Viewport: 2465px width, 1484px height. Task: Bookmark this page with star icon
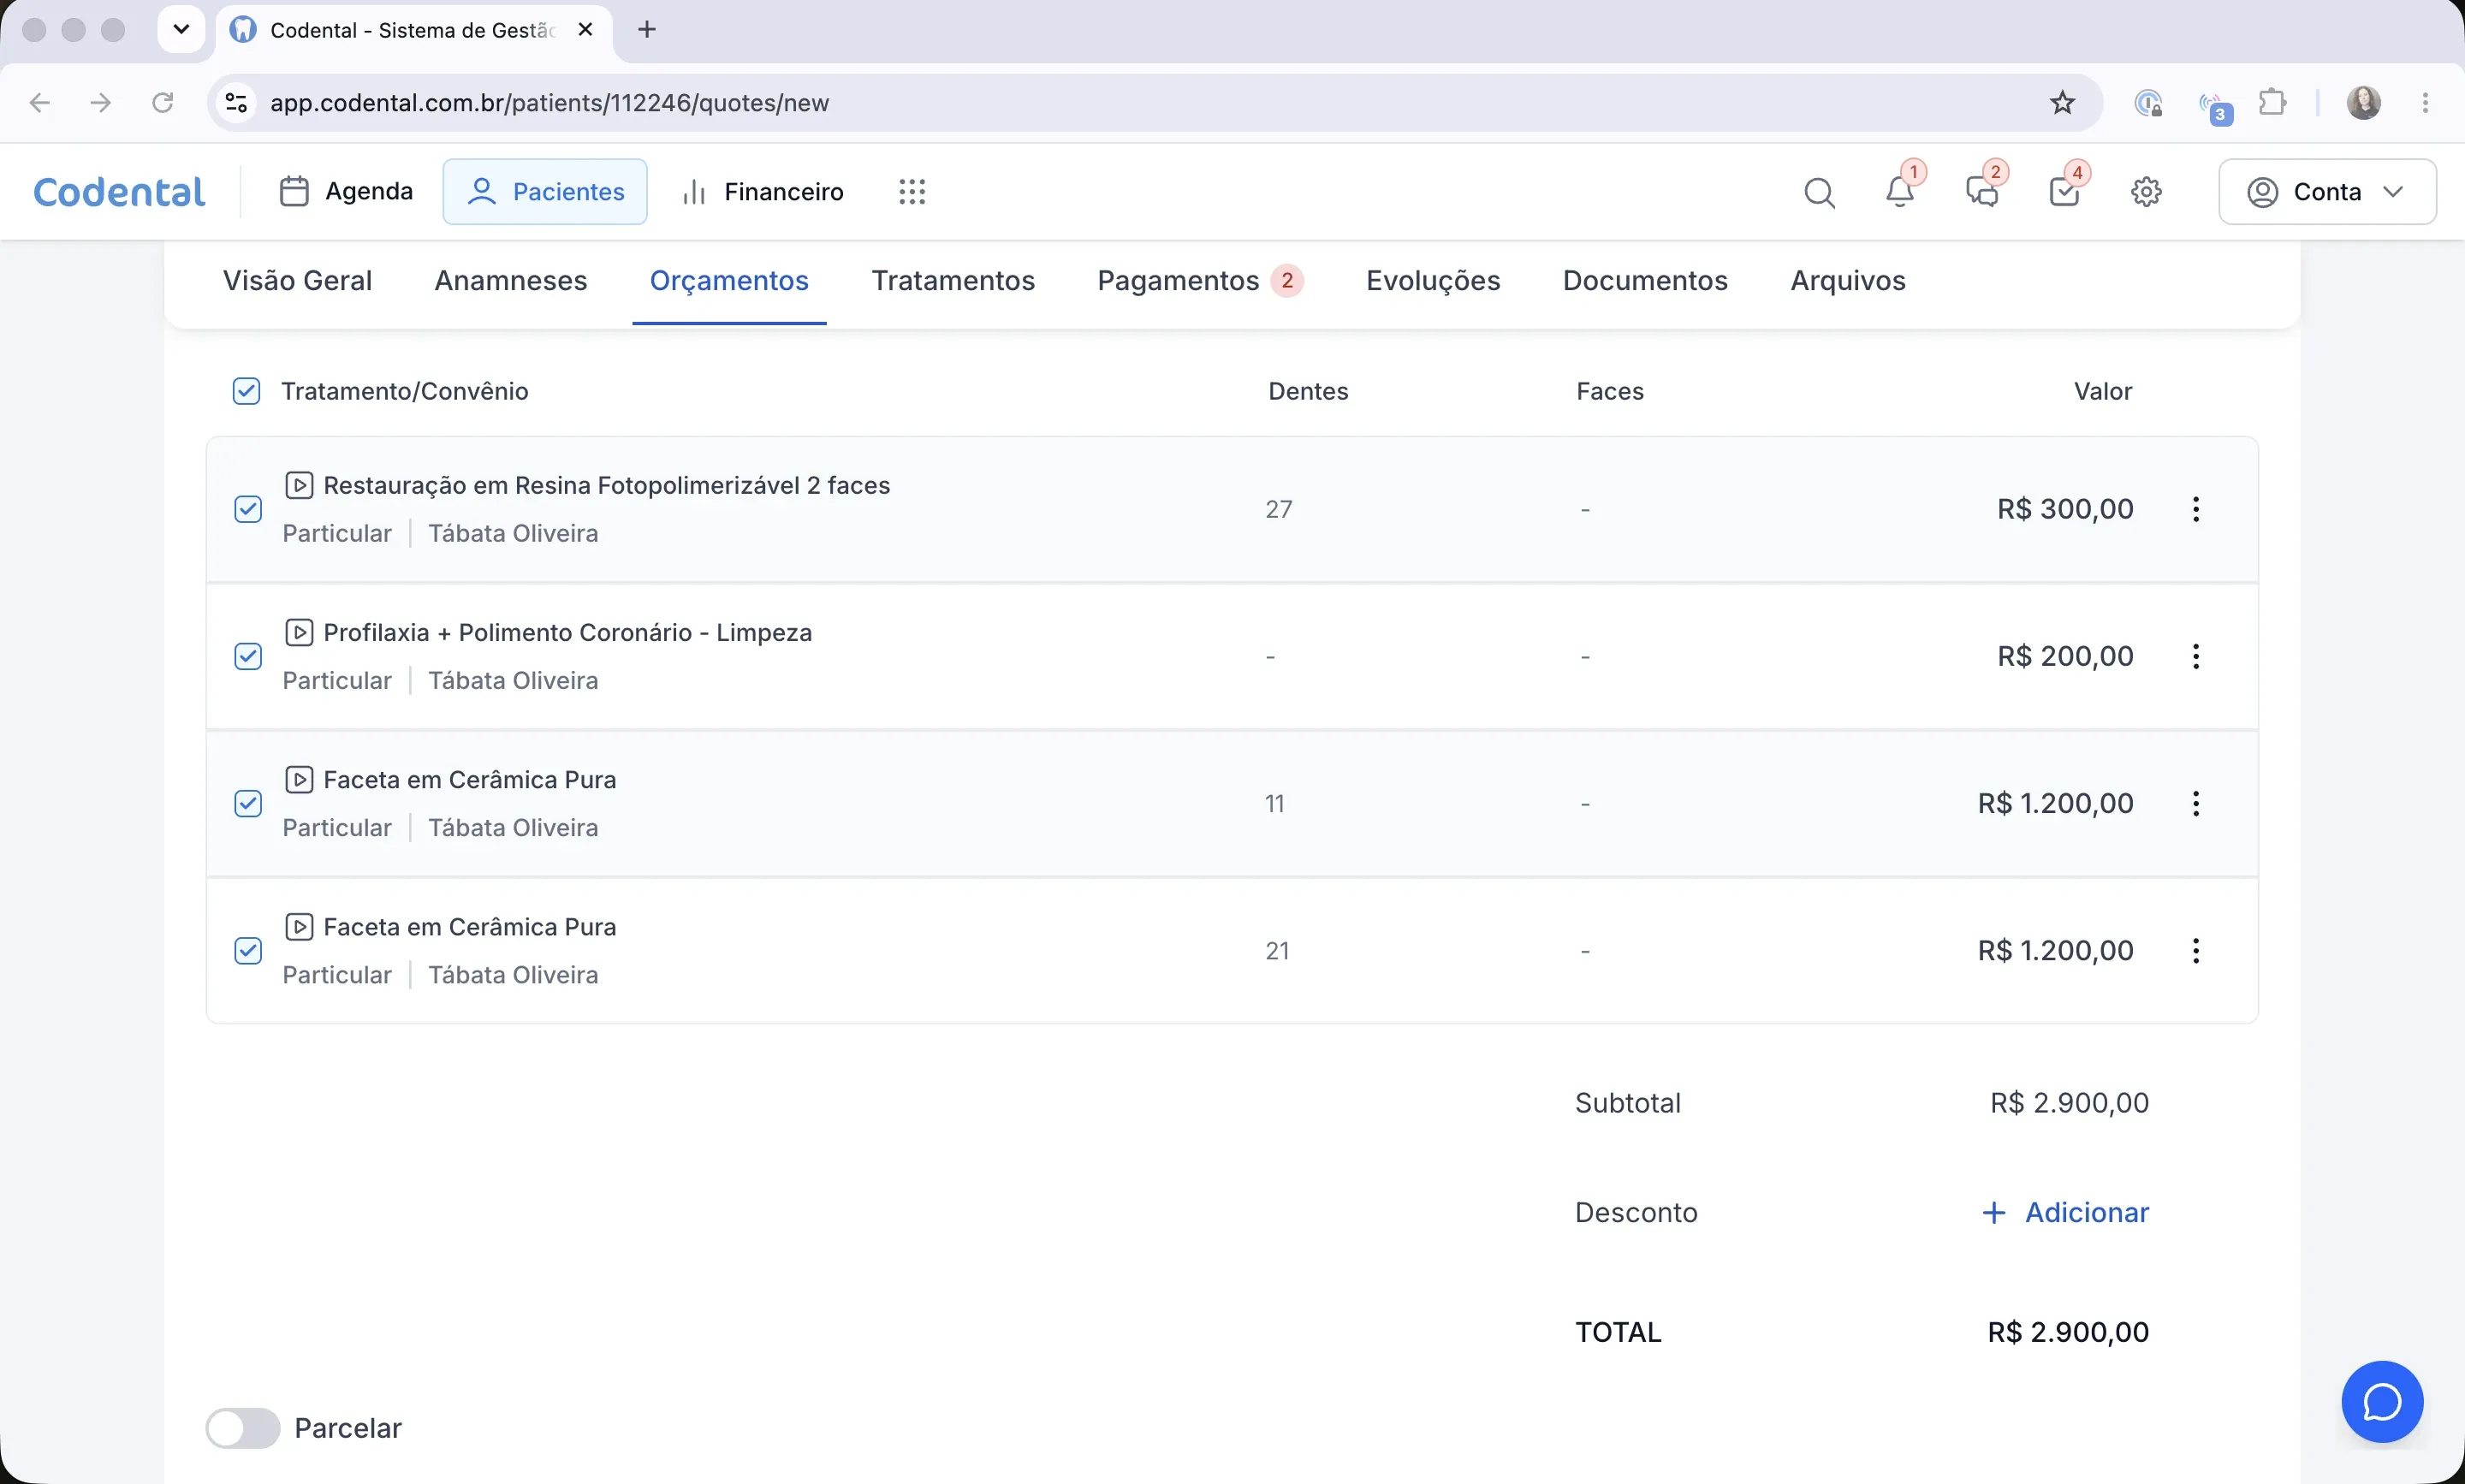[2062, 102]
